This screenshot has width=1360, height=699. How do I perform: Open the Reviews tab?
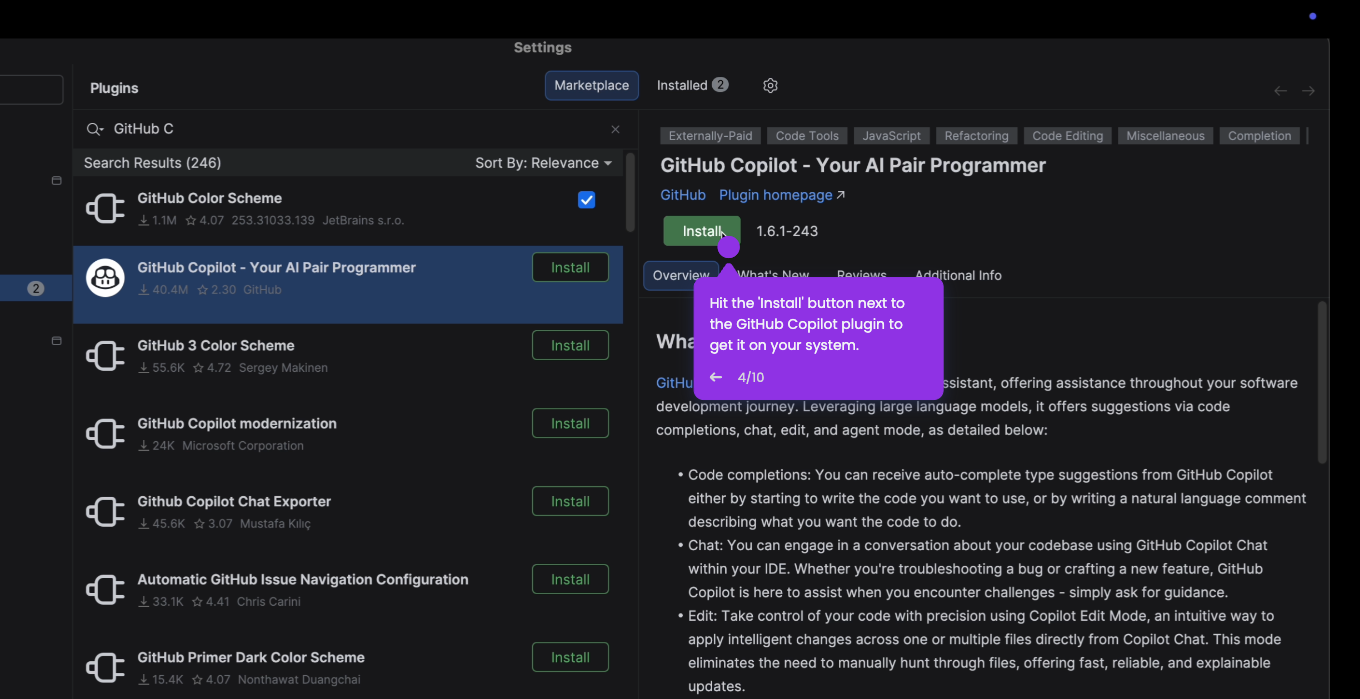pos(862,276)
